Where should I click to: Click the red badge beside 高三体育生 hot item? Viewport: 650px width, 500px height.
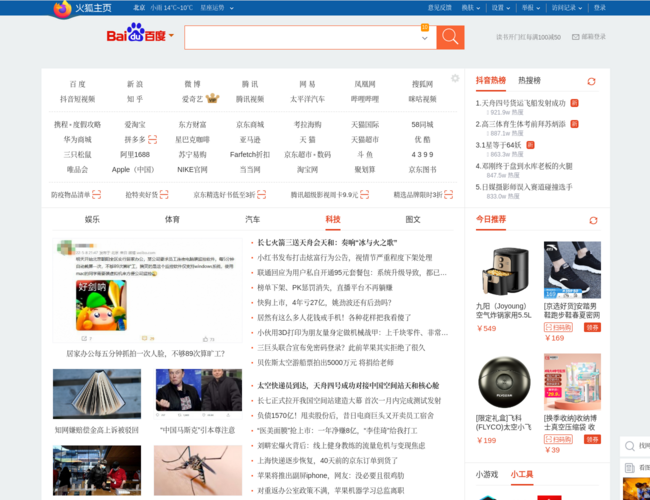[x=575, y=124]
